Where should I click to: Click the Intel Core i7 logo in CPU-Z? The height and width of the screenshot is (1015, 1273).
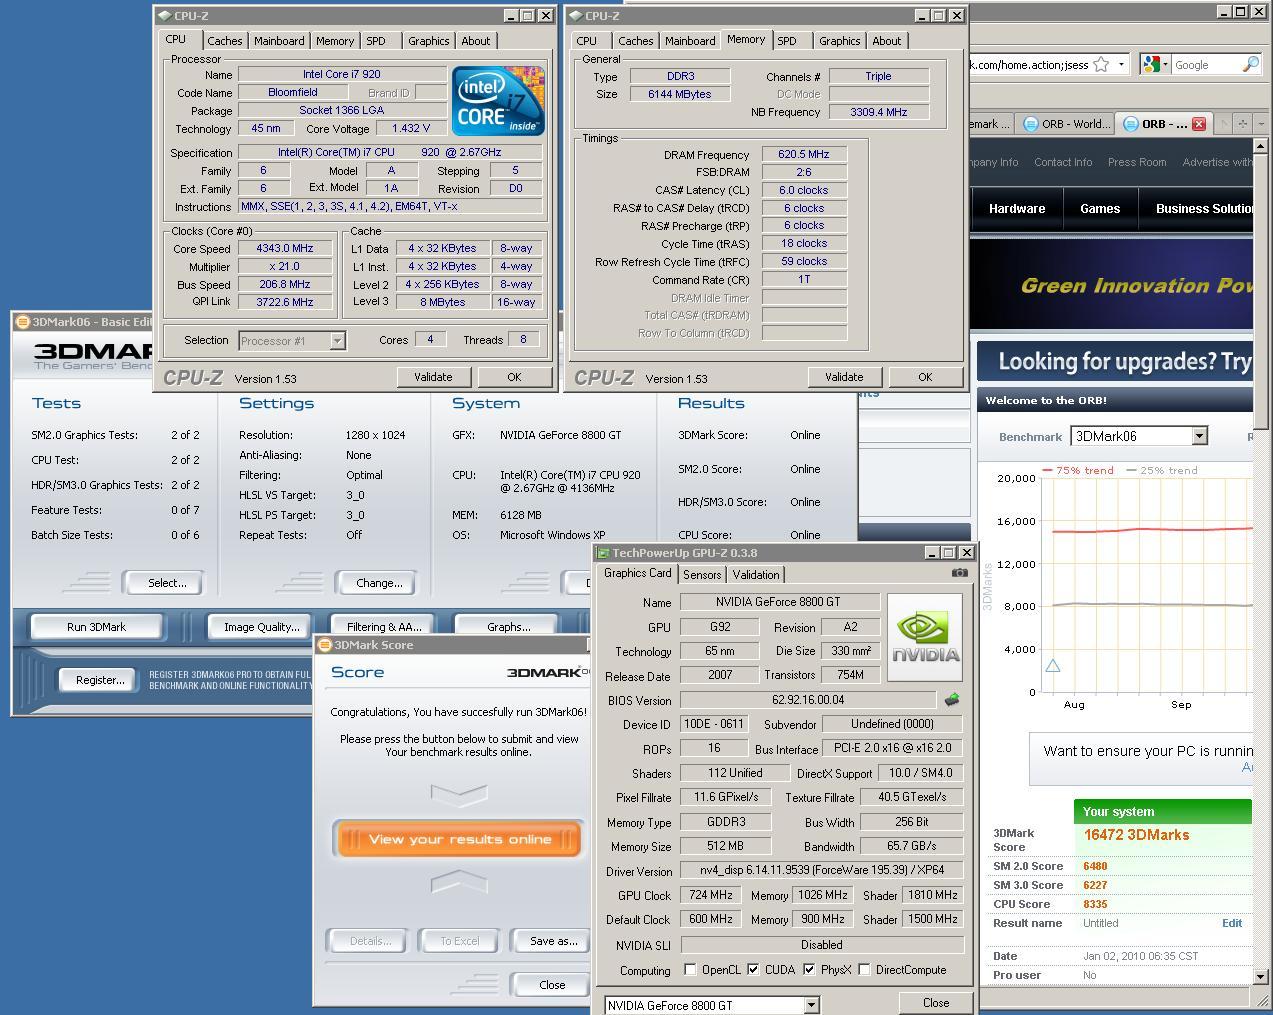pos(498,101)
